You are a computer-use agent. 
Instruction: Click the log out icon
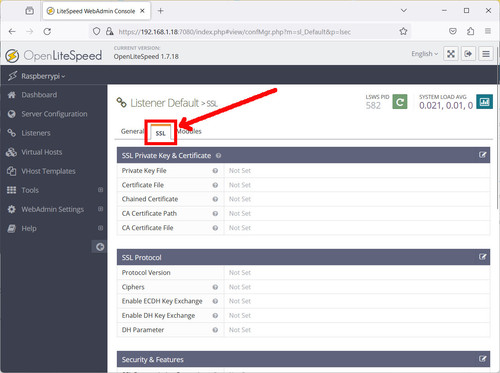coord(468,54)
